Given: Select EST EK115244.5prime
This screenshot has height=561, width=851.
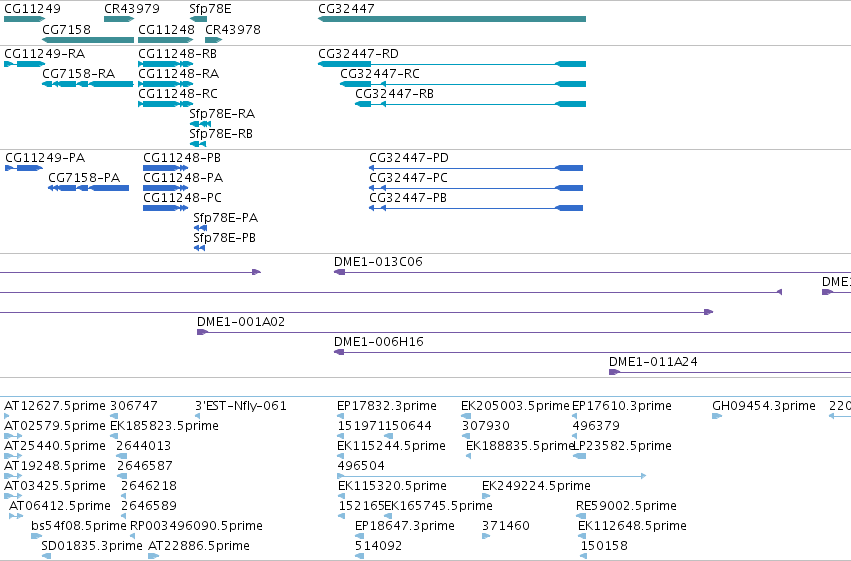Looking at the screenshot, I should coord(340,456).
